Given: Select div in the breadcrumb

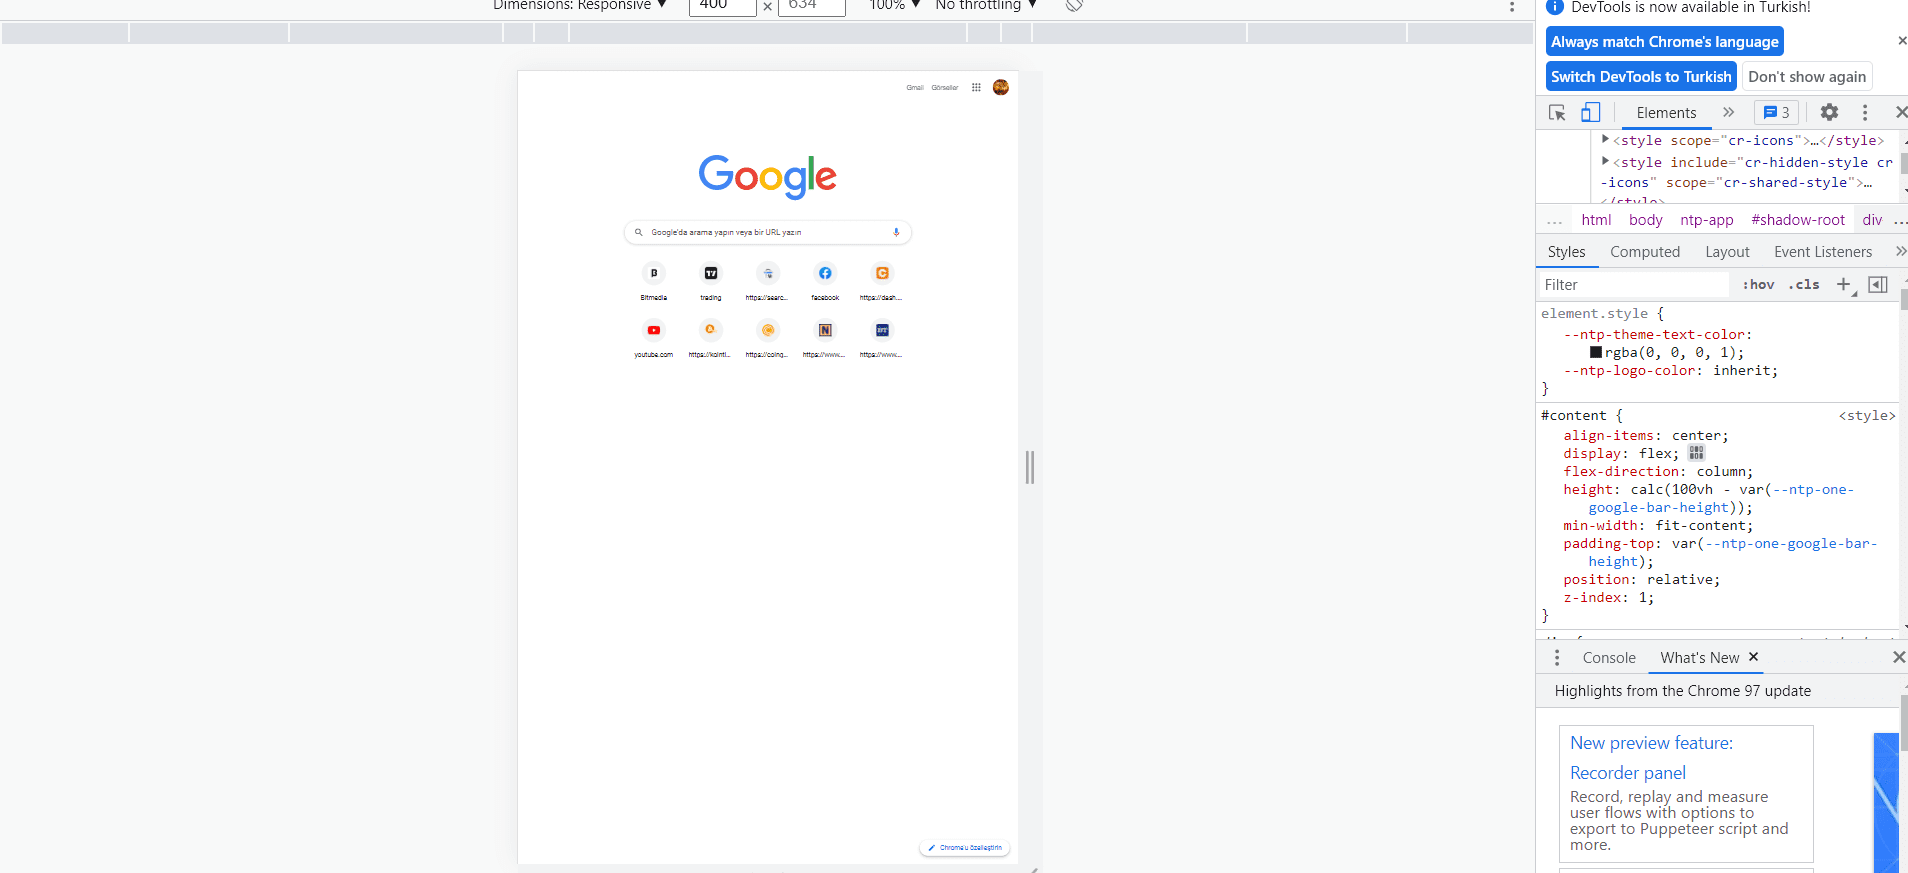Looking at the screenshot, I should click(1872, 220).
